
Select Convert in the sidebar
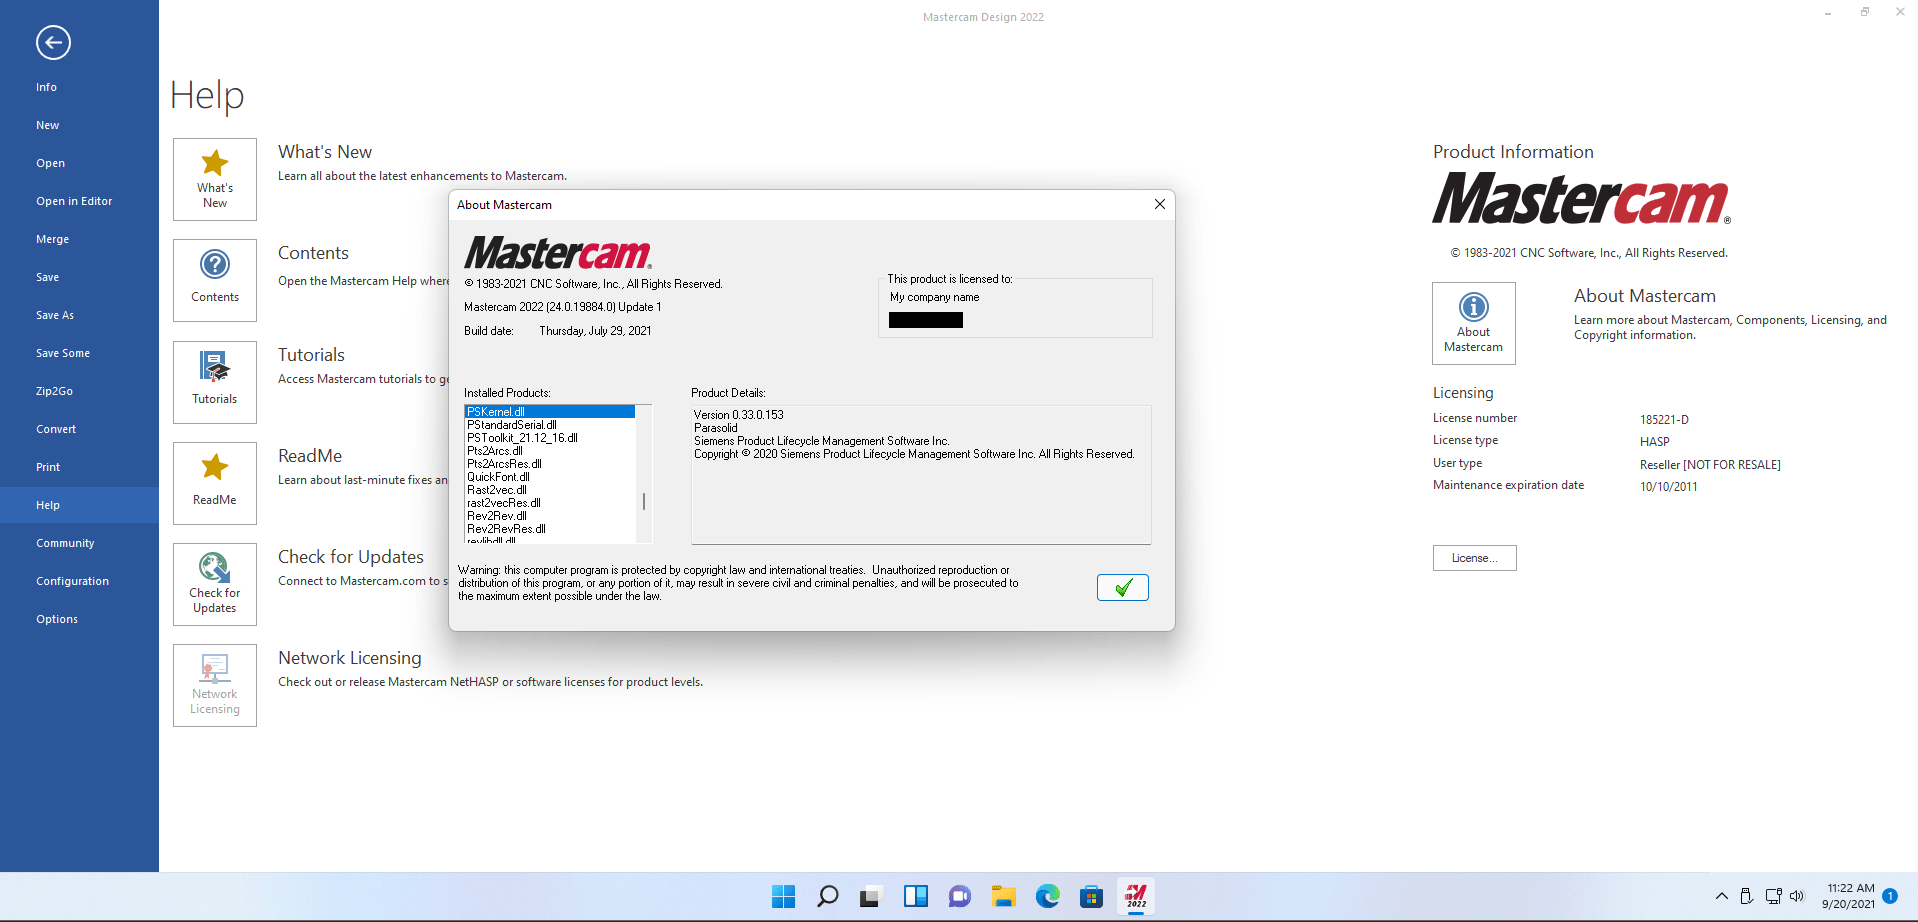79,429
